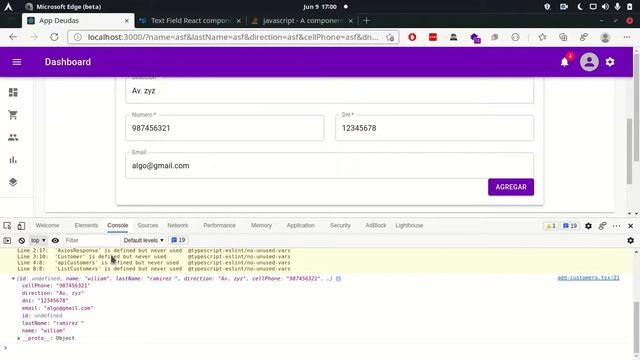The image size is (640, 360).
Task: Create a live expression eye icon
Action: pos(55,240)
